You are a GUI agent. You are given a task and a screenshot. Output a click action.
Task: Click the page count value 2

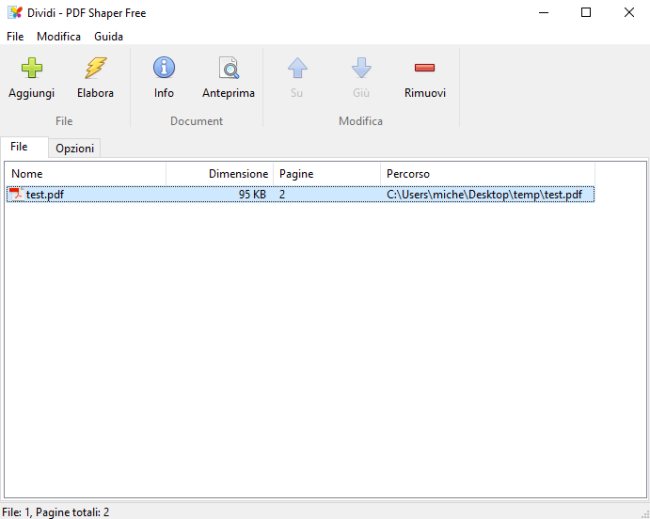pyautogui.click(x=282, y=194)
